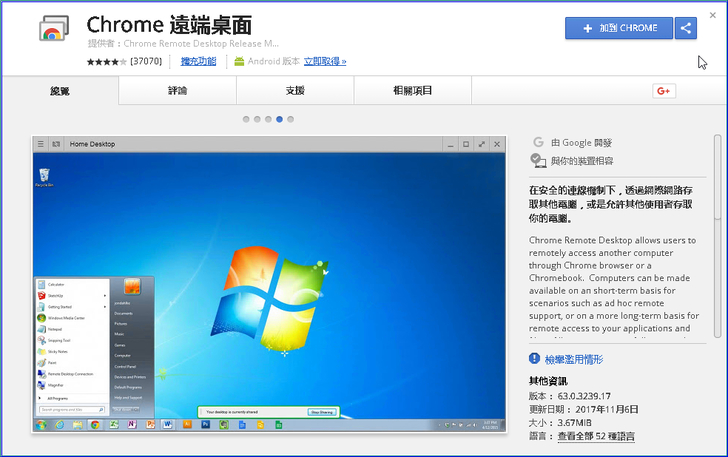Image resolution: width=728 pixels, height=457 pixels.
Task: Click the size text 3.67MiB
Action: pyautogui.click(x=574, y=423)
